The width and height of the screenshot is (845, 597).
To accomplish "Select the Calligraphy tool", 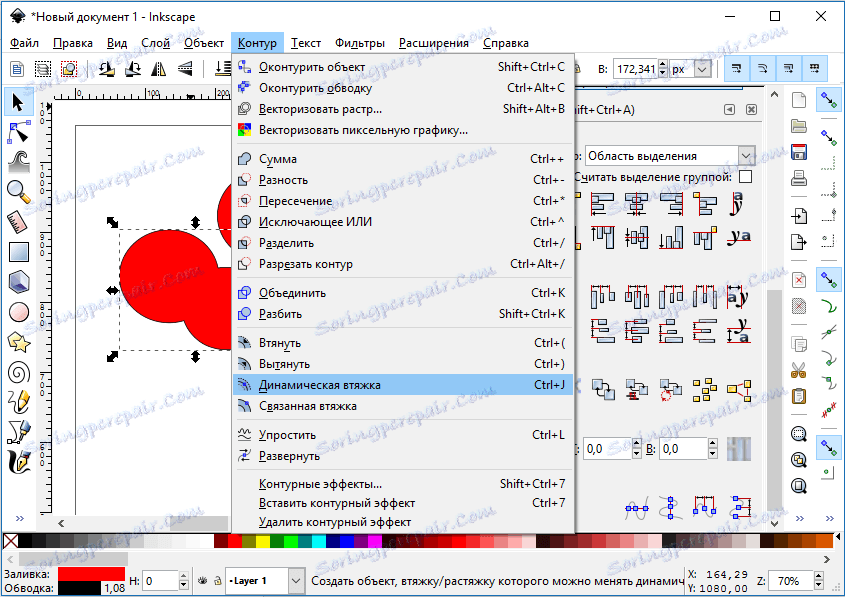I will [x=18, y=462].
